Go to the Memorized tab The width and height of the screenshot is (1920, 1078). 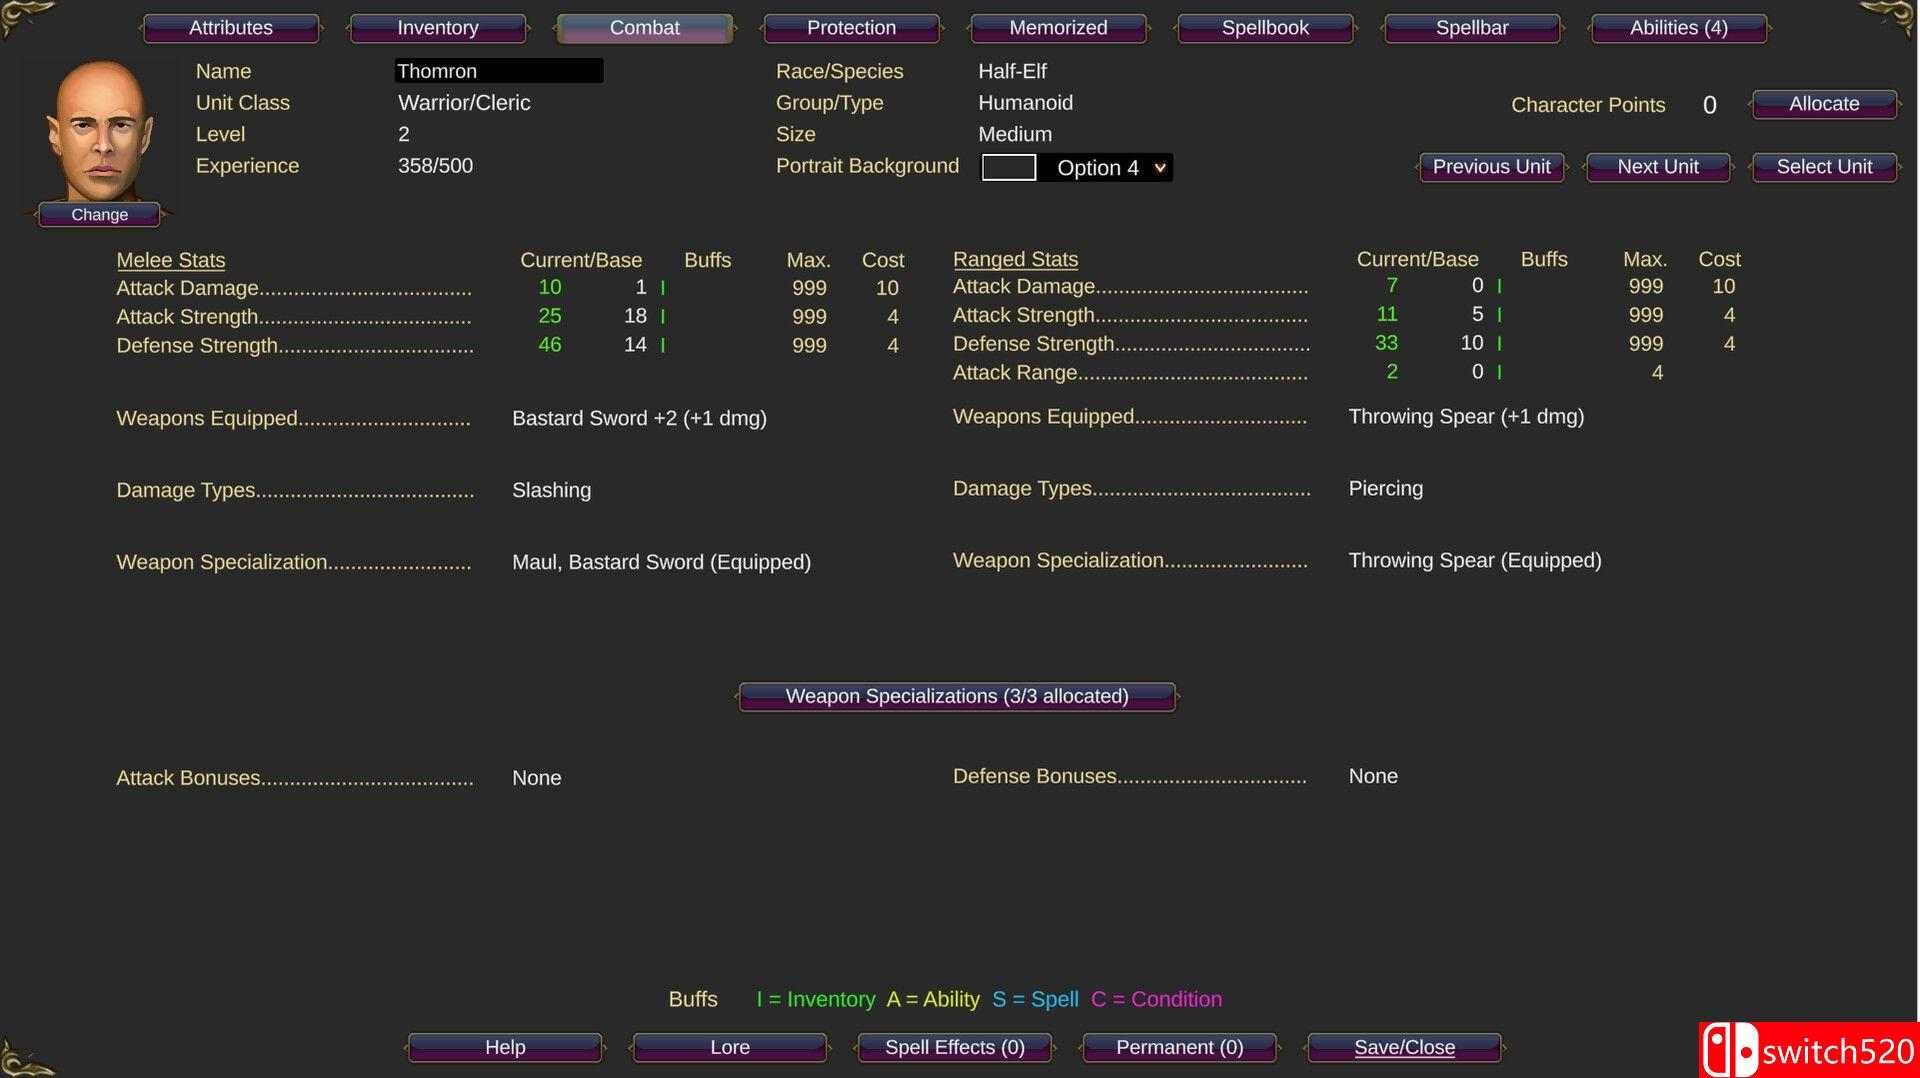click(x=1058, y=28)
